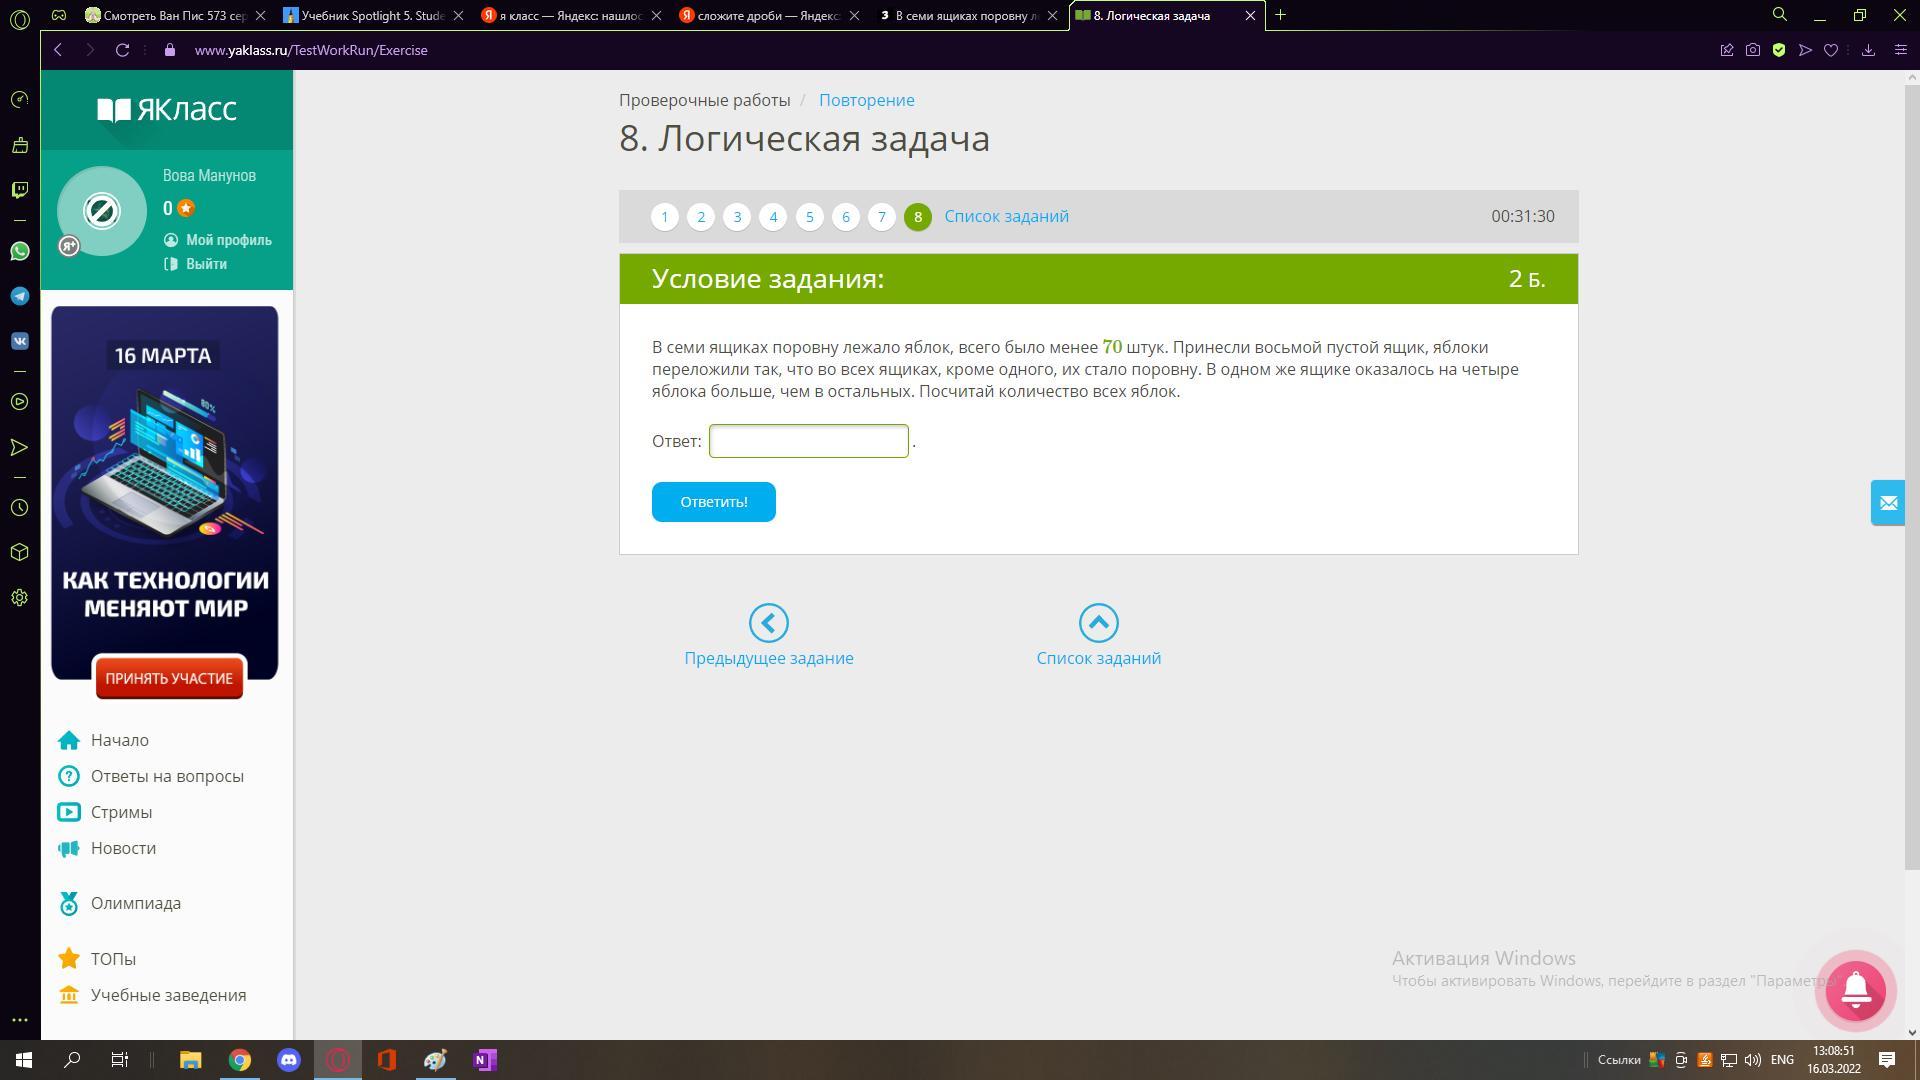This screenshot has width=1920, height=1080.
Task: Click the pink notification bell
Action: pyautogui.click(x=1856, y=990)
